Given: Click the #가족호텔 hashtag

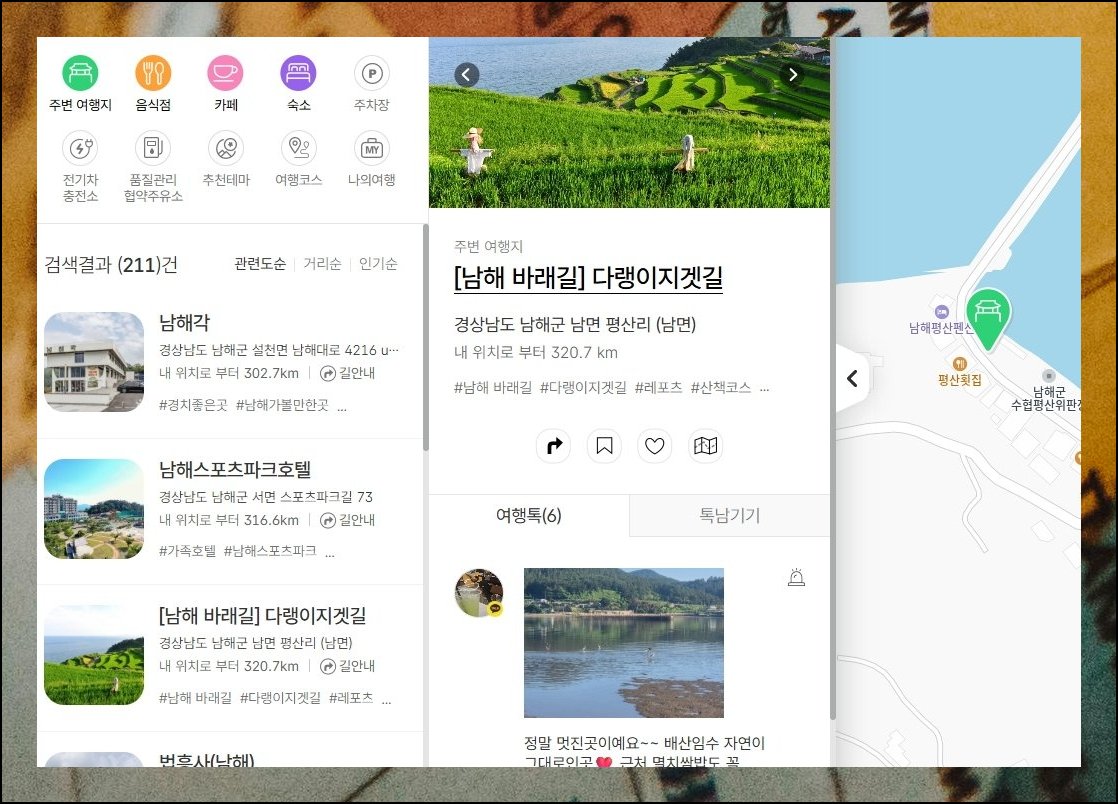Looking at the screenshot, I should tap(187, 551).
